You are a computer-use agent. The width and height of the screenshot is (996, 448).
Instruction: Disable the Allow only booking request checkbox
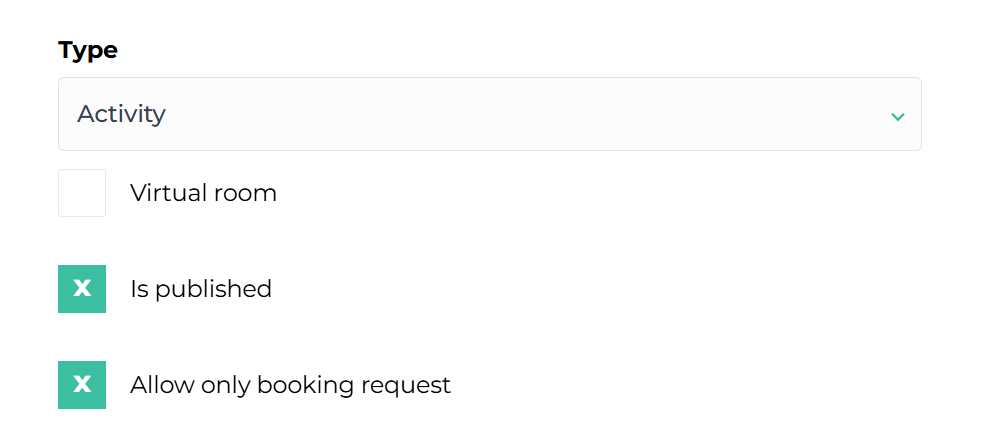(x=82, y=385)
